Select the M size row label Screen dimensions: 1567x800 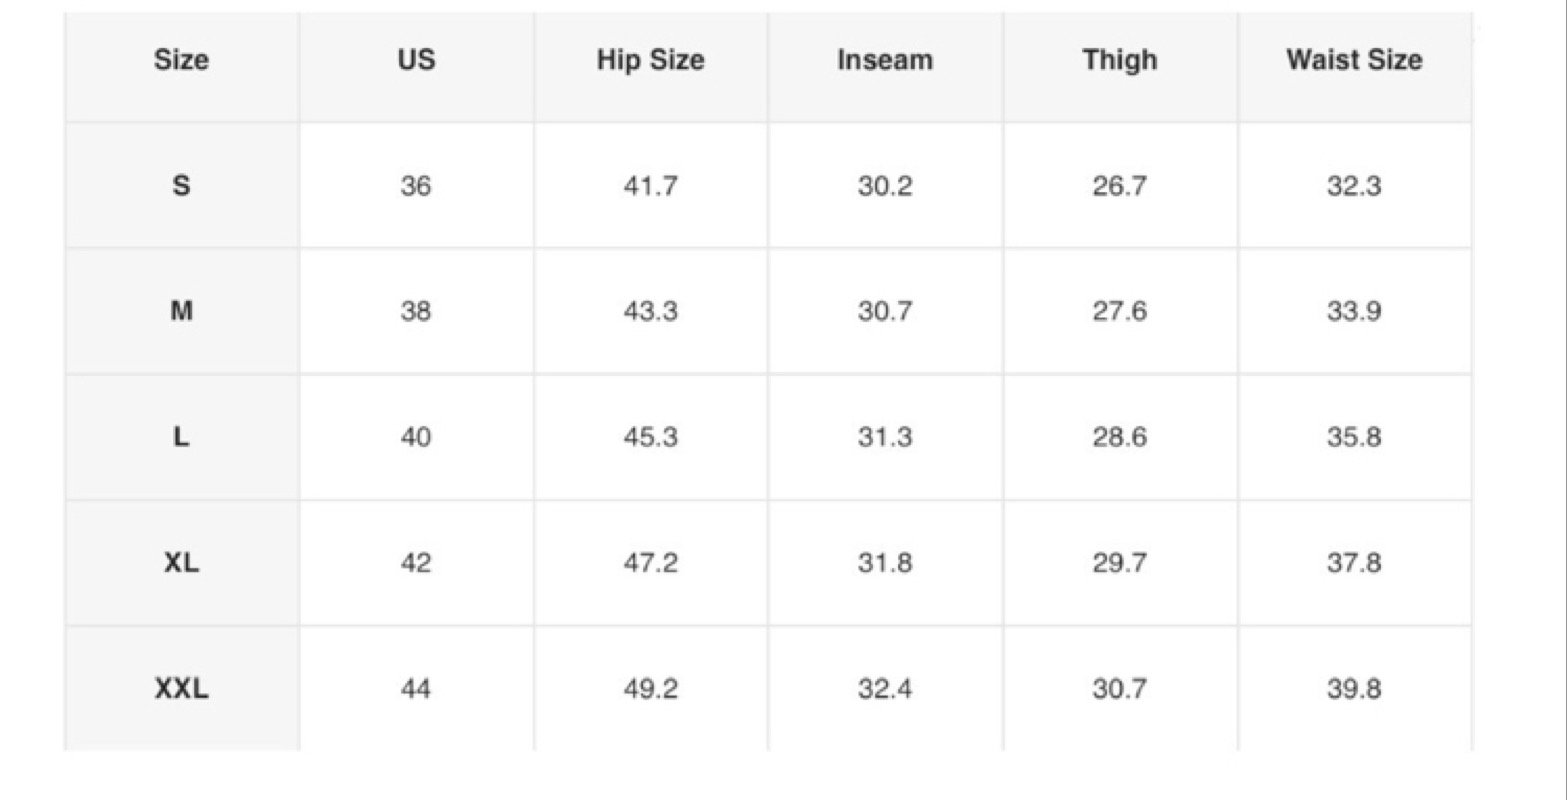(182, 312)
